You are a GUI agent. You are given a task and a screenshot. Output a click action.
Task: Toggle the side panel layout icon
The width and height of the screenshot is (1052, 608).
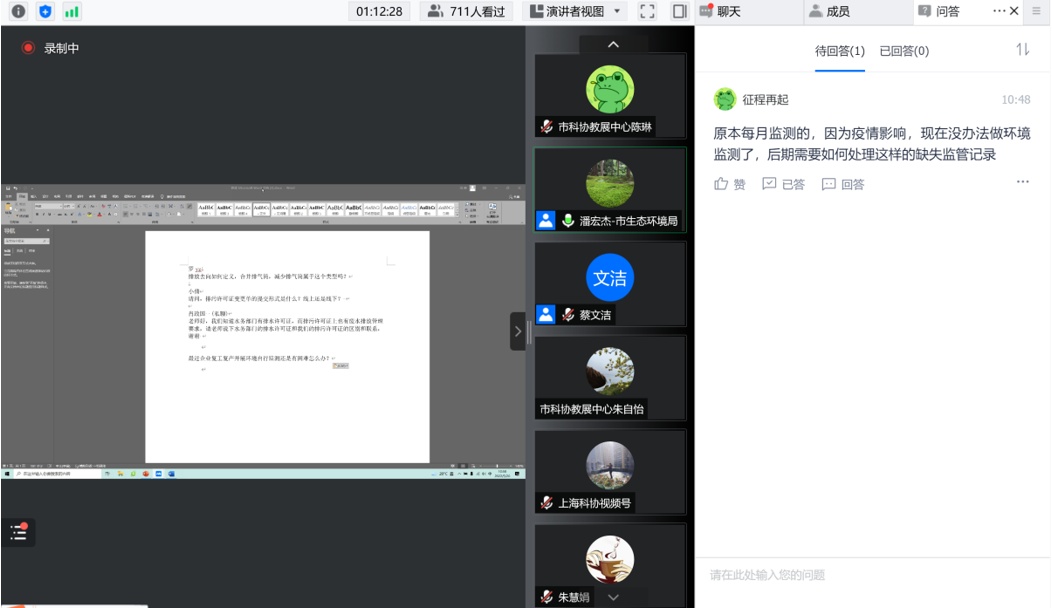click(680, 12)
